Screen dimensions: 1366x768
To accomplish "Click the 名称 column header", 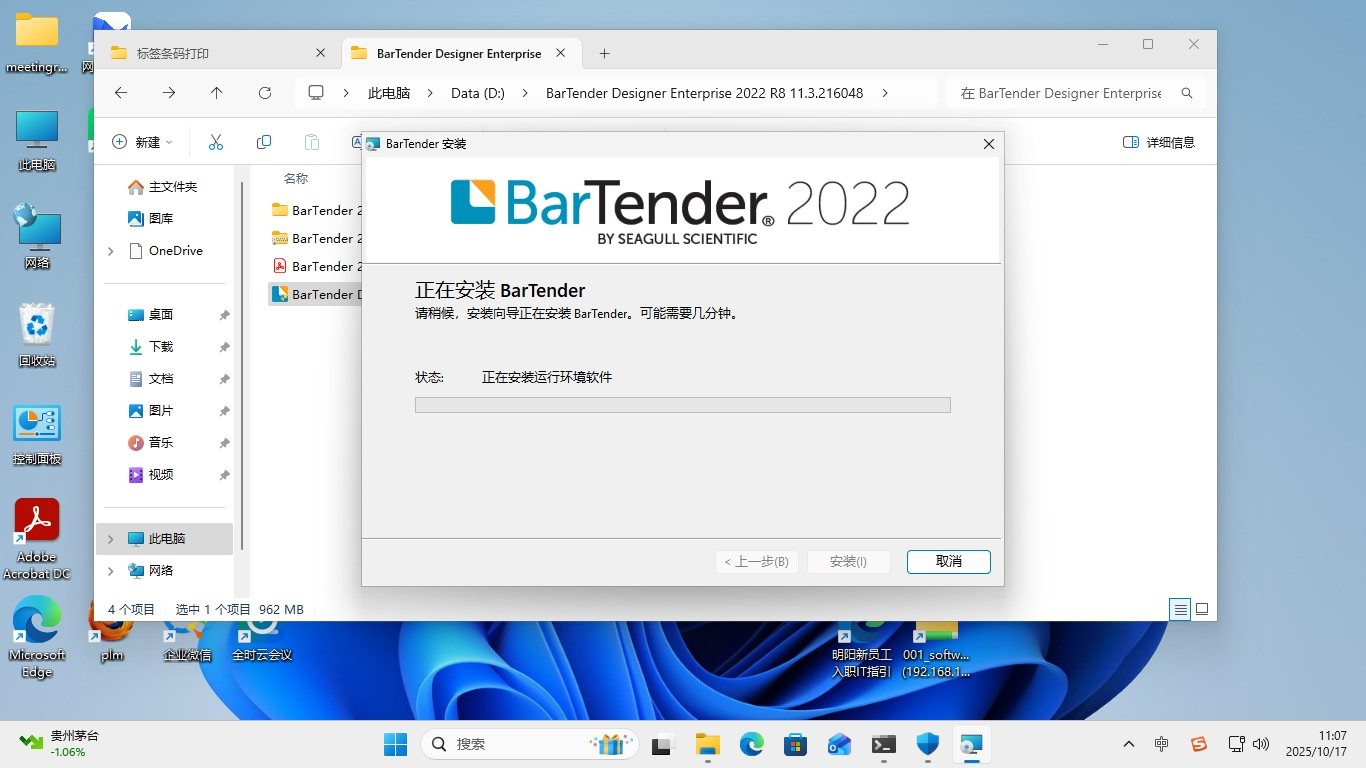I will tap(296, 178).
